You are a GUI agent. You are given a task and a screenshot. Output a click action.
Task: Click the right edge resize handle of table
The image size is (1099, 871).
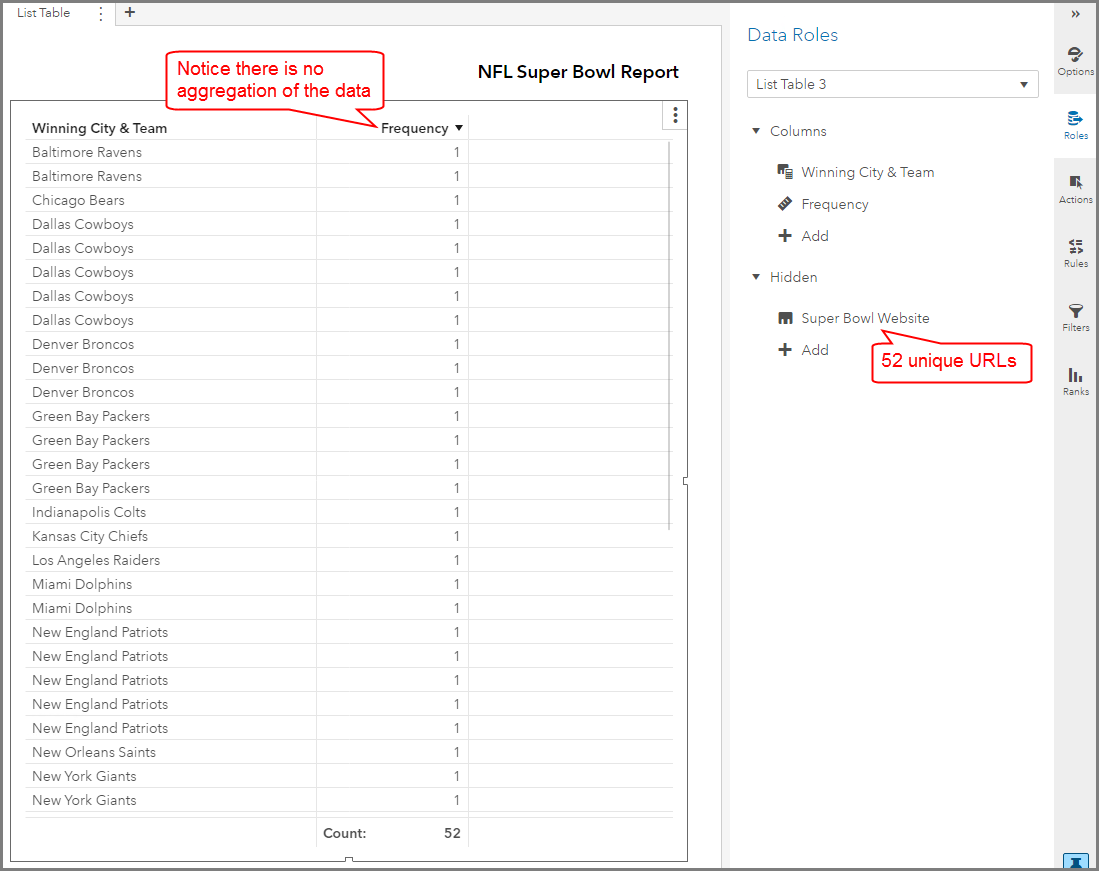[685, 481]
